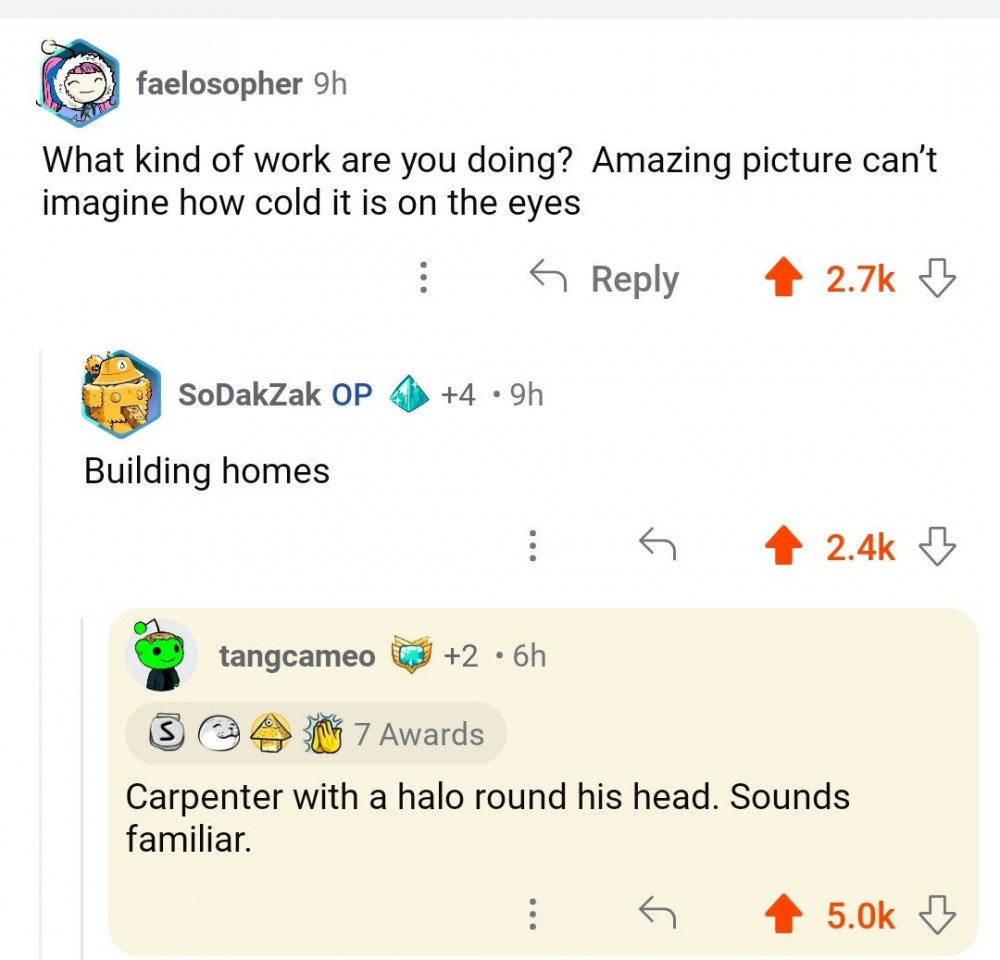Viewport: 1000px width, 960px height.
Task: Click the diamond badge next to SoDakZak OP
Action: (x=407, y=394)
